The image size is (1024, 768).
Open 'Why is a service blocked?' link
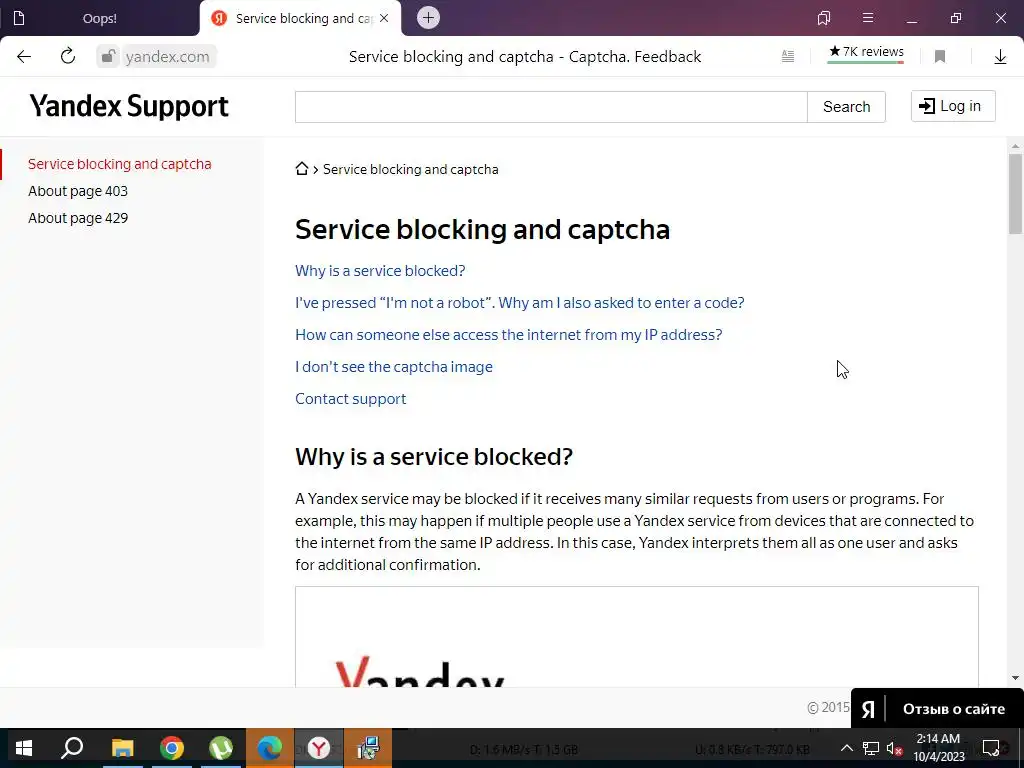click(380, 270)
